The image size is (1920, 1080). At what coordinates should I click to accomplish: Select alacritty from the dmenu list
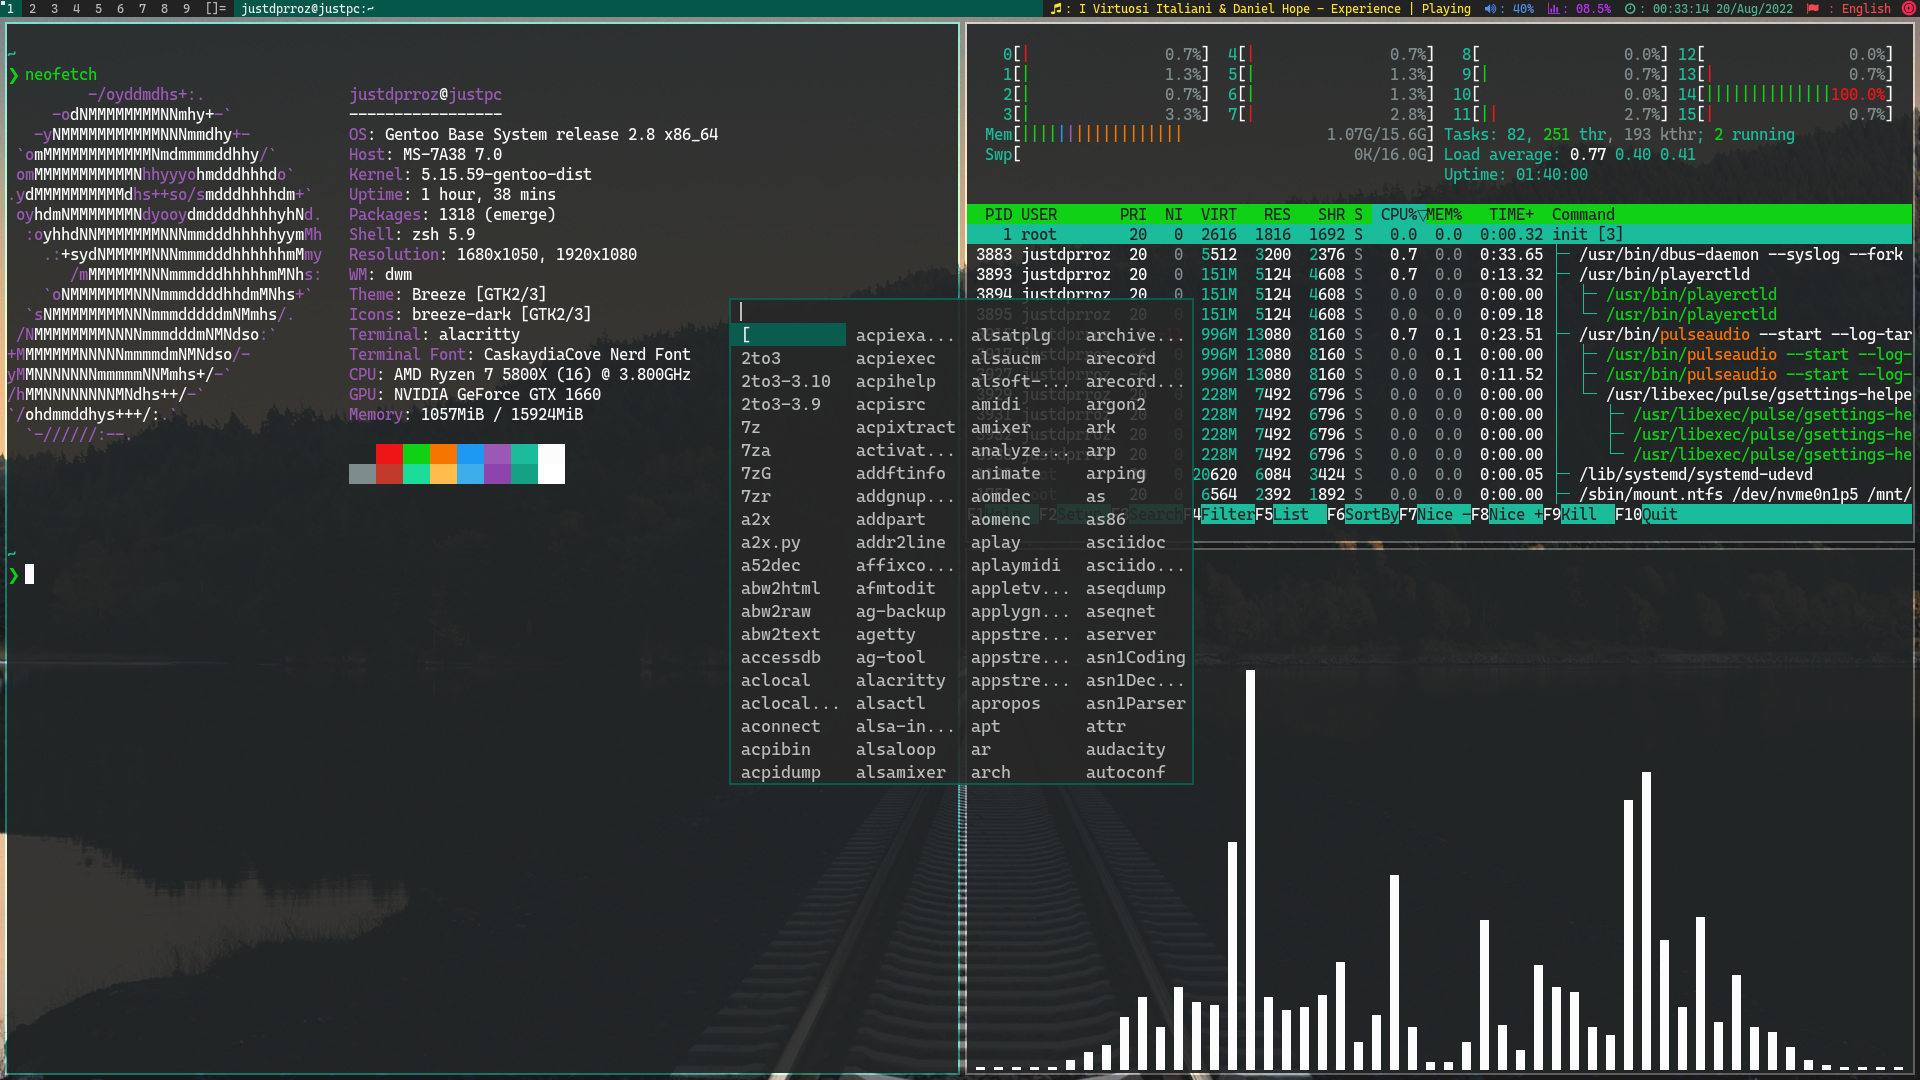[x=900, y=681]
